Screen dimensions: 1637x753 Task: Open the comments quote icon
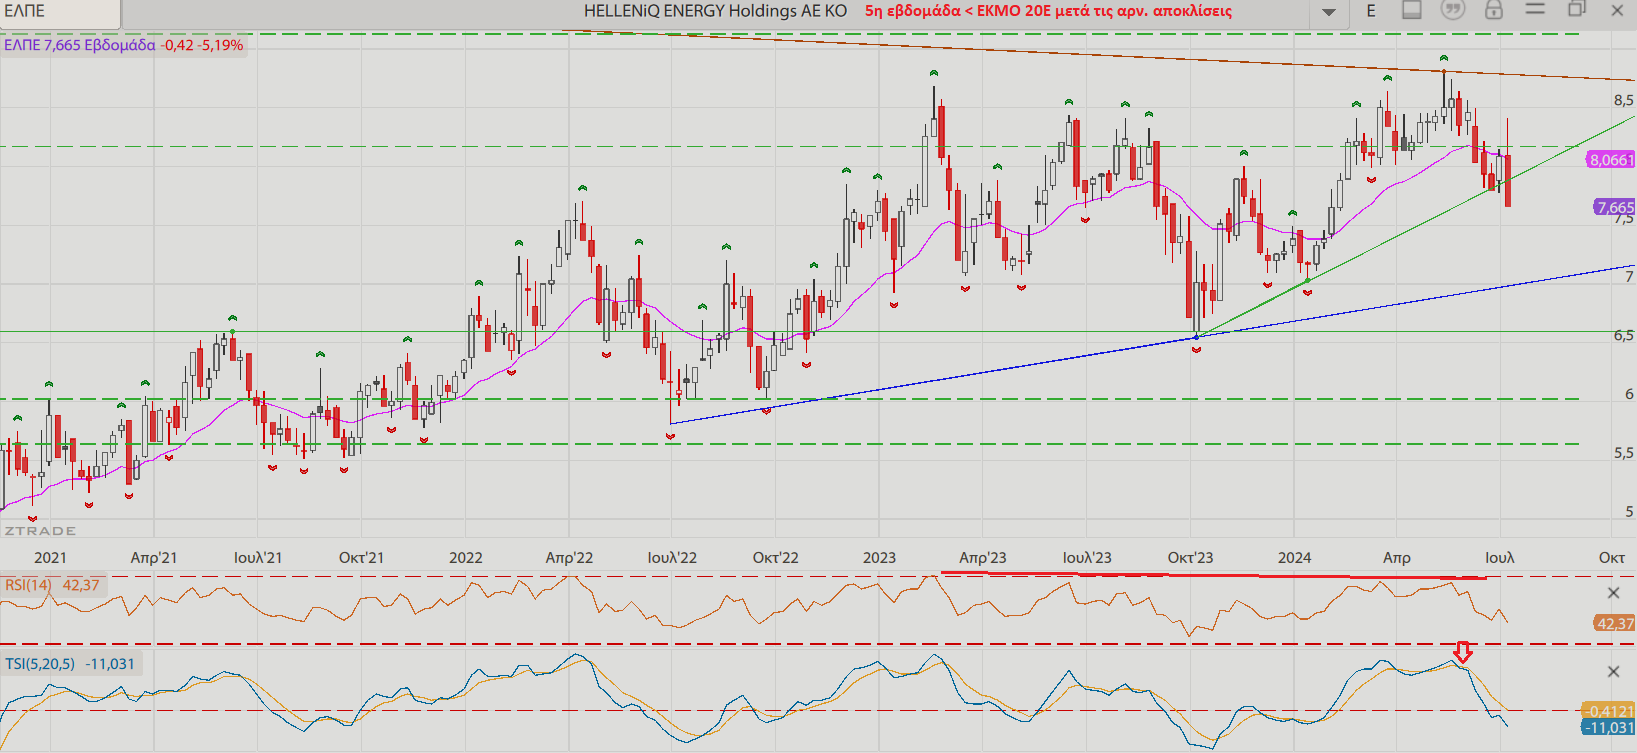(1452, 10)
